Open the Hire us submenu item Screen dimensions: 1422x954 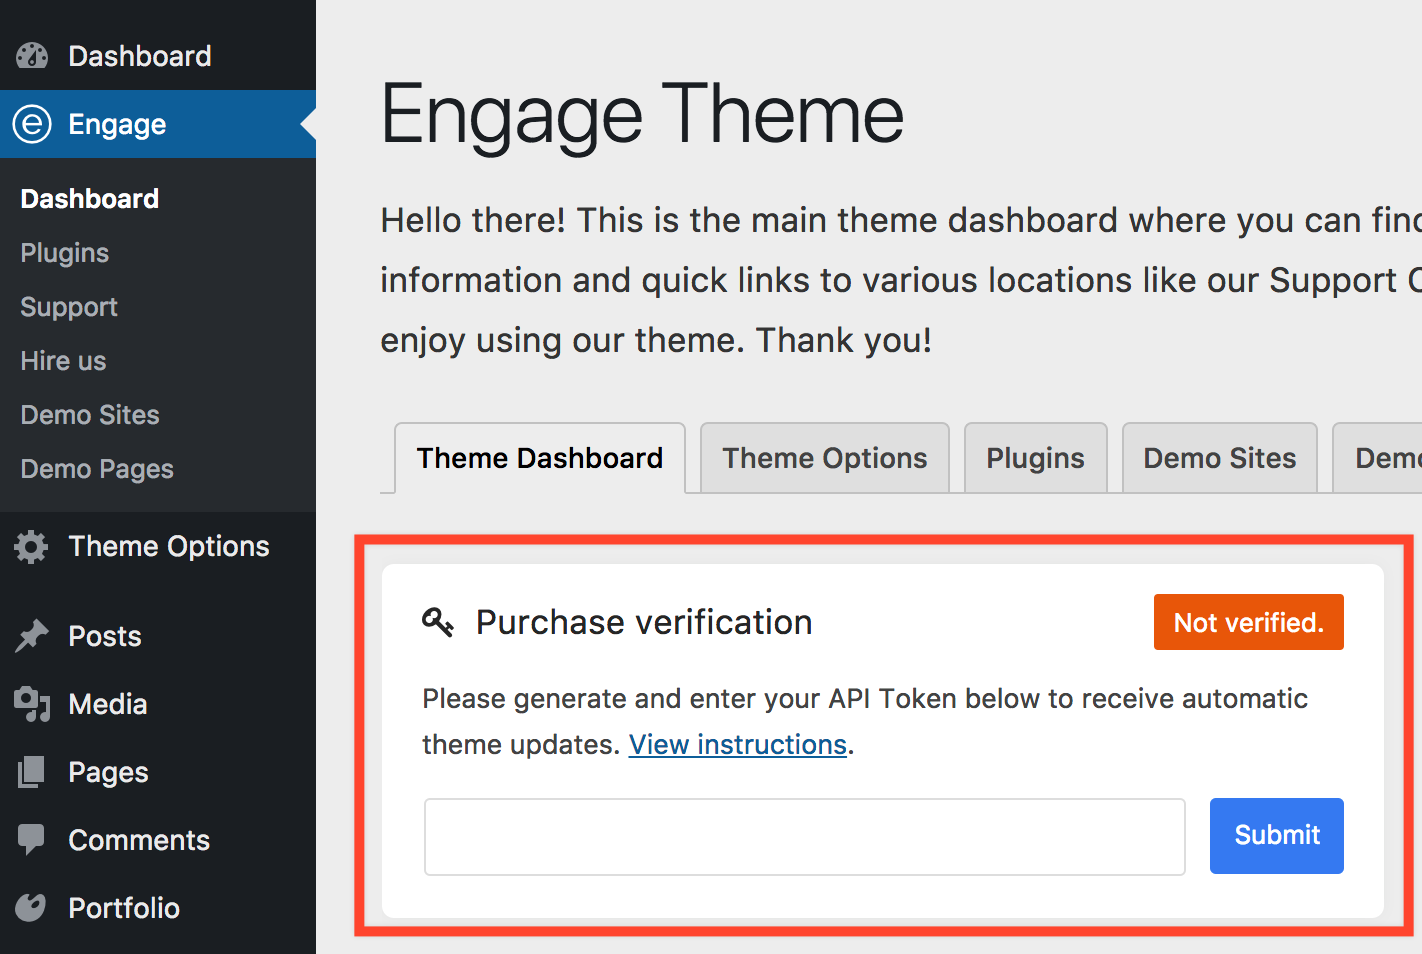[63, 361]
